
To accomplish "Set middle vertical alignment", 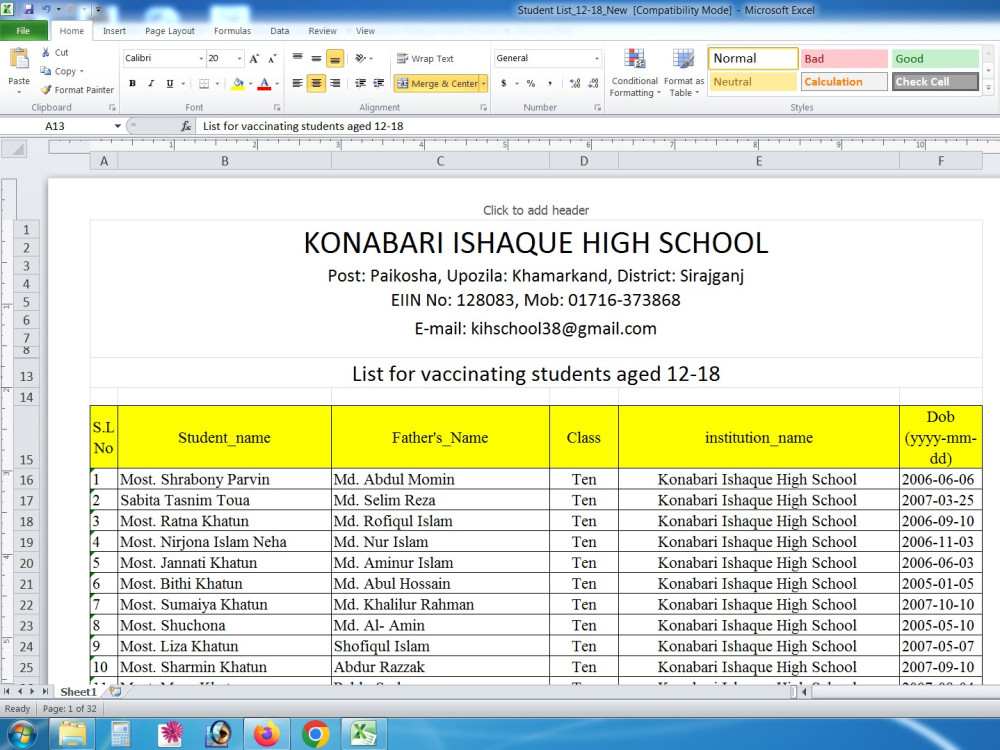I will [316, 58].
